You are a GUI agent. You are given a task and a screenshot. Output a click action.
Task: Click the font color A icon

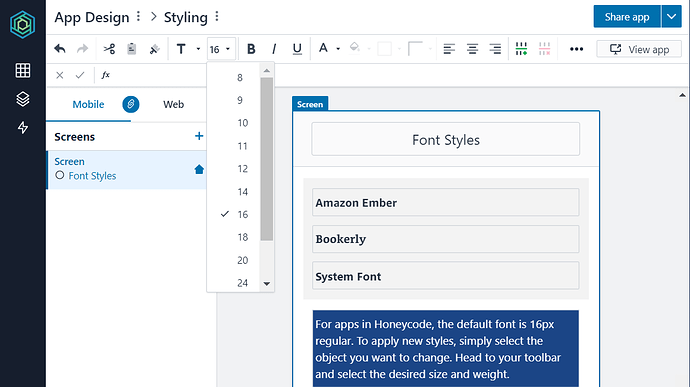coord(323,48)
